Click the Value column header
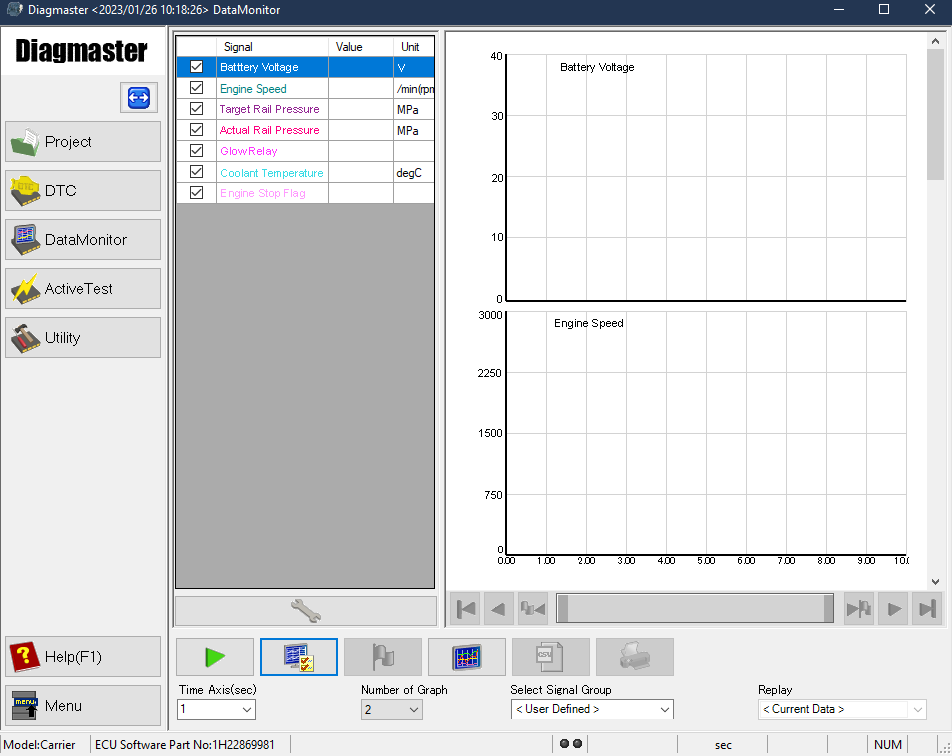 pos(361,47)
